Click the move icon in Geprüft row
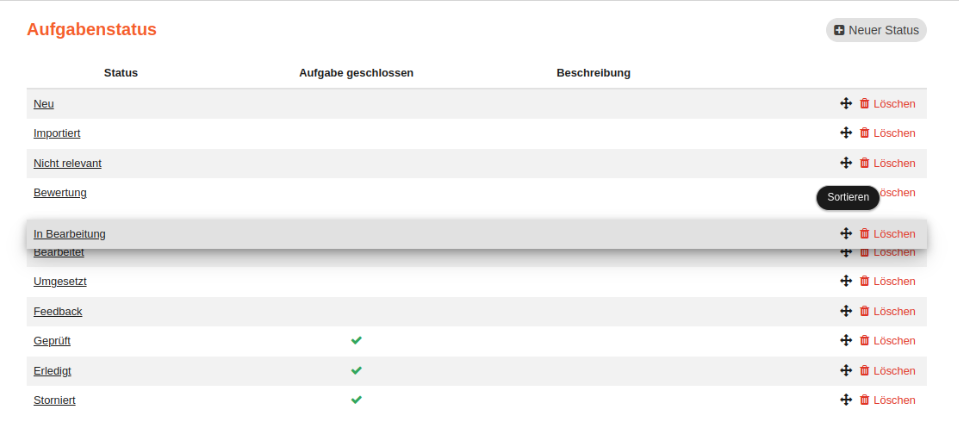Viewport: 959px width, 437px height. point(846,341)
